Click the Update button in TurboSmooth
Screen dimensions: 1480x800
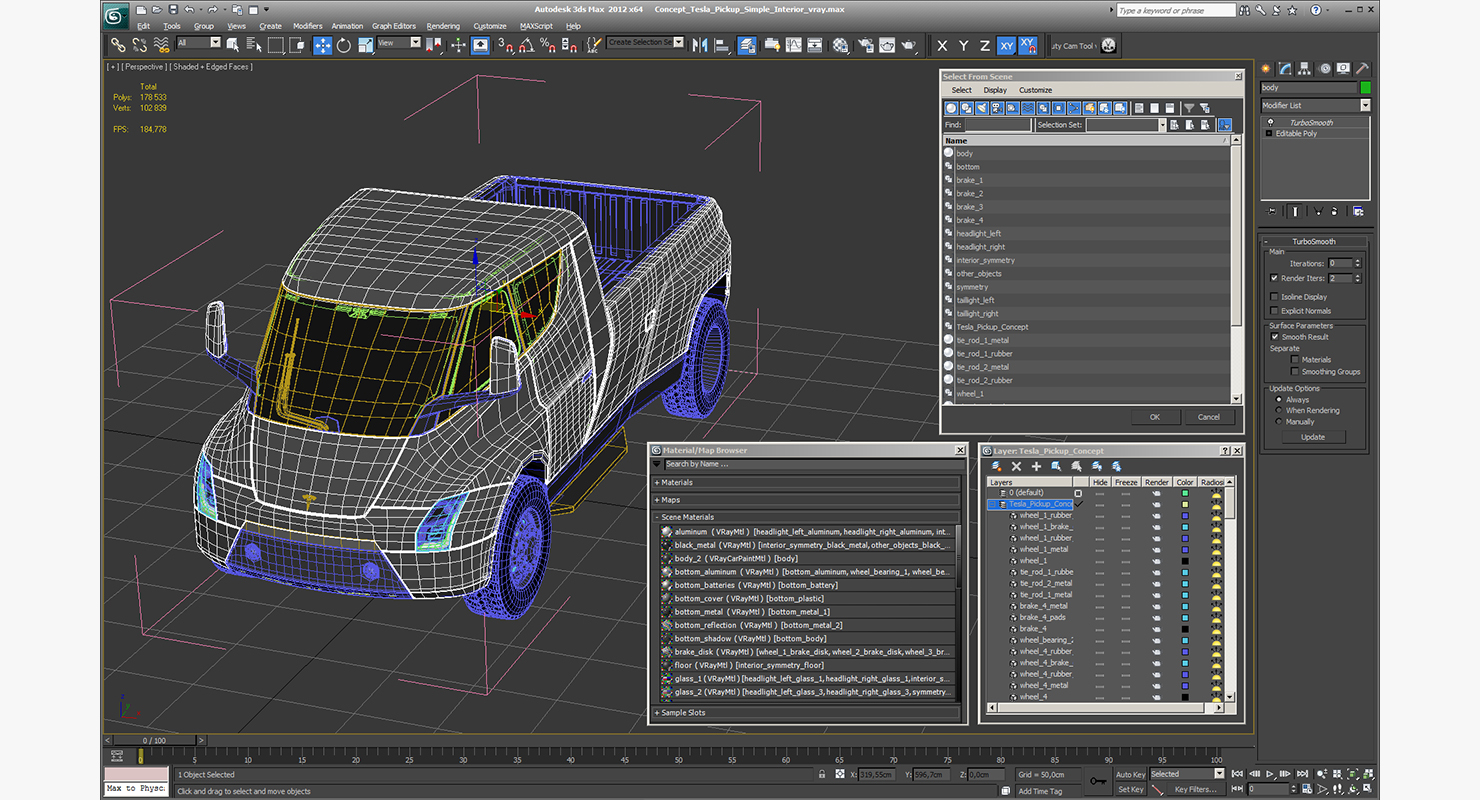(x=1313, y=437)
